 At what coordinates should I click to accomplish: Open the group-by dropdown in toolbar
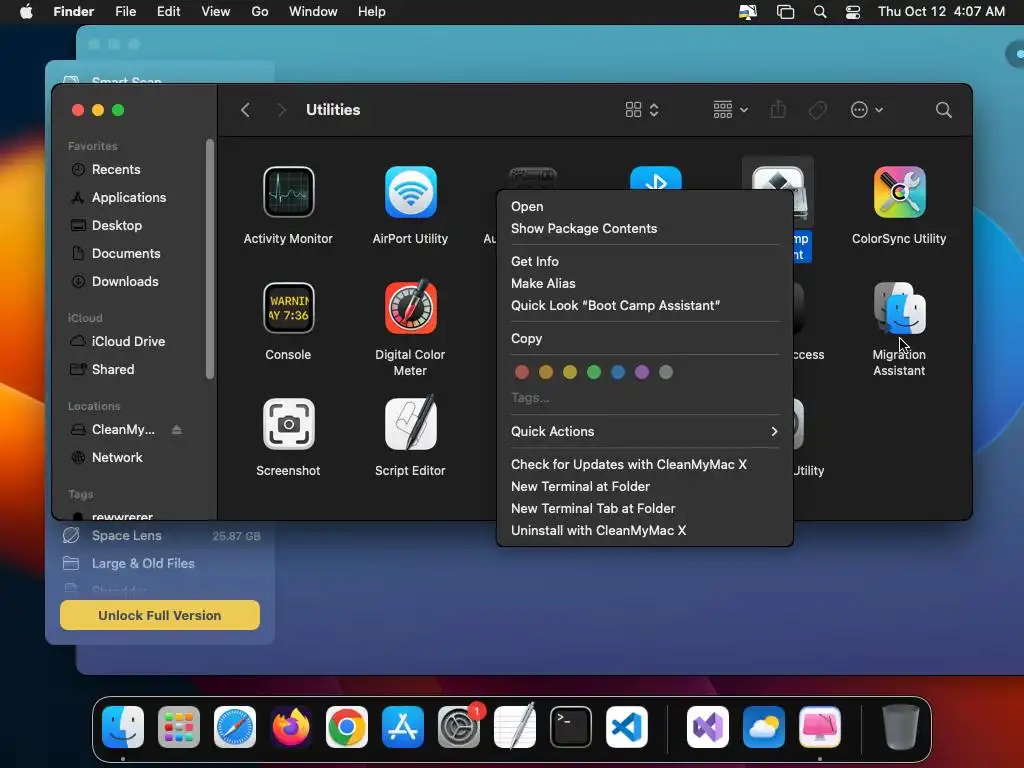[x=730, y=110]
